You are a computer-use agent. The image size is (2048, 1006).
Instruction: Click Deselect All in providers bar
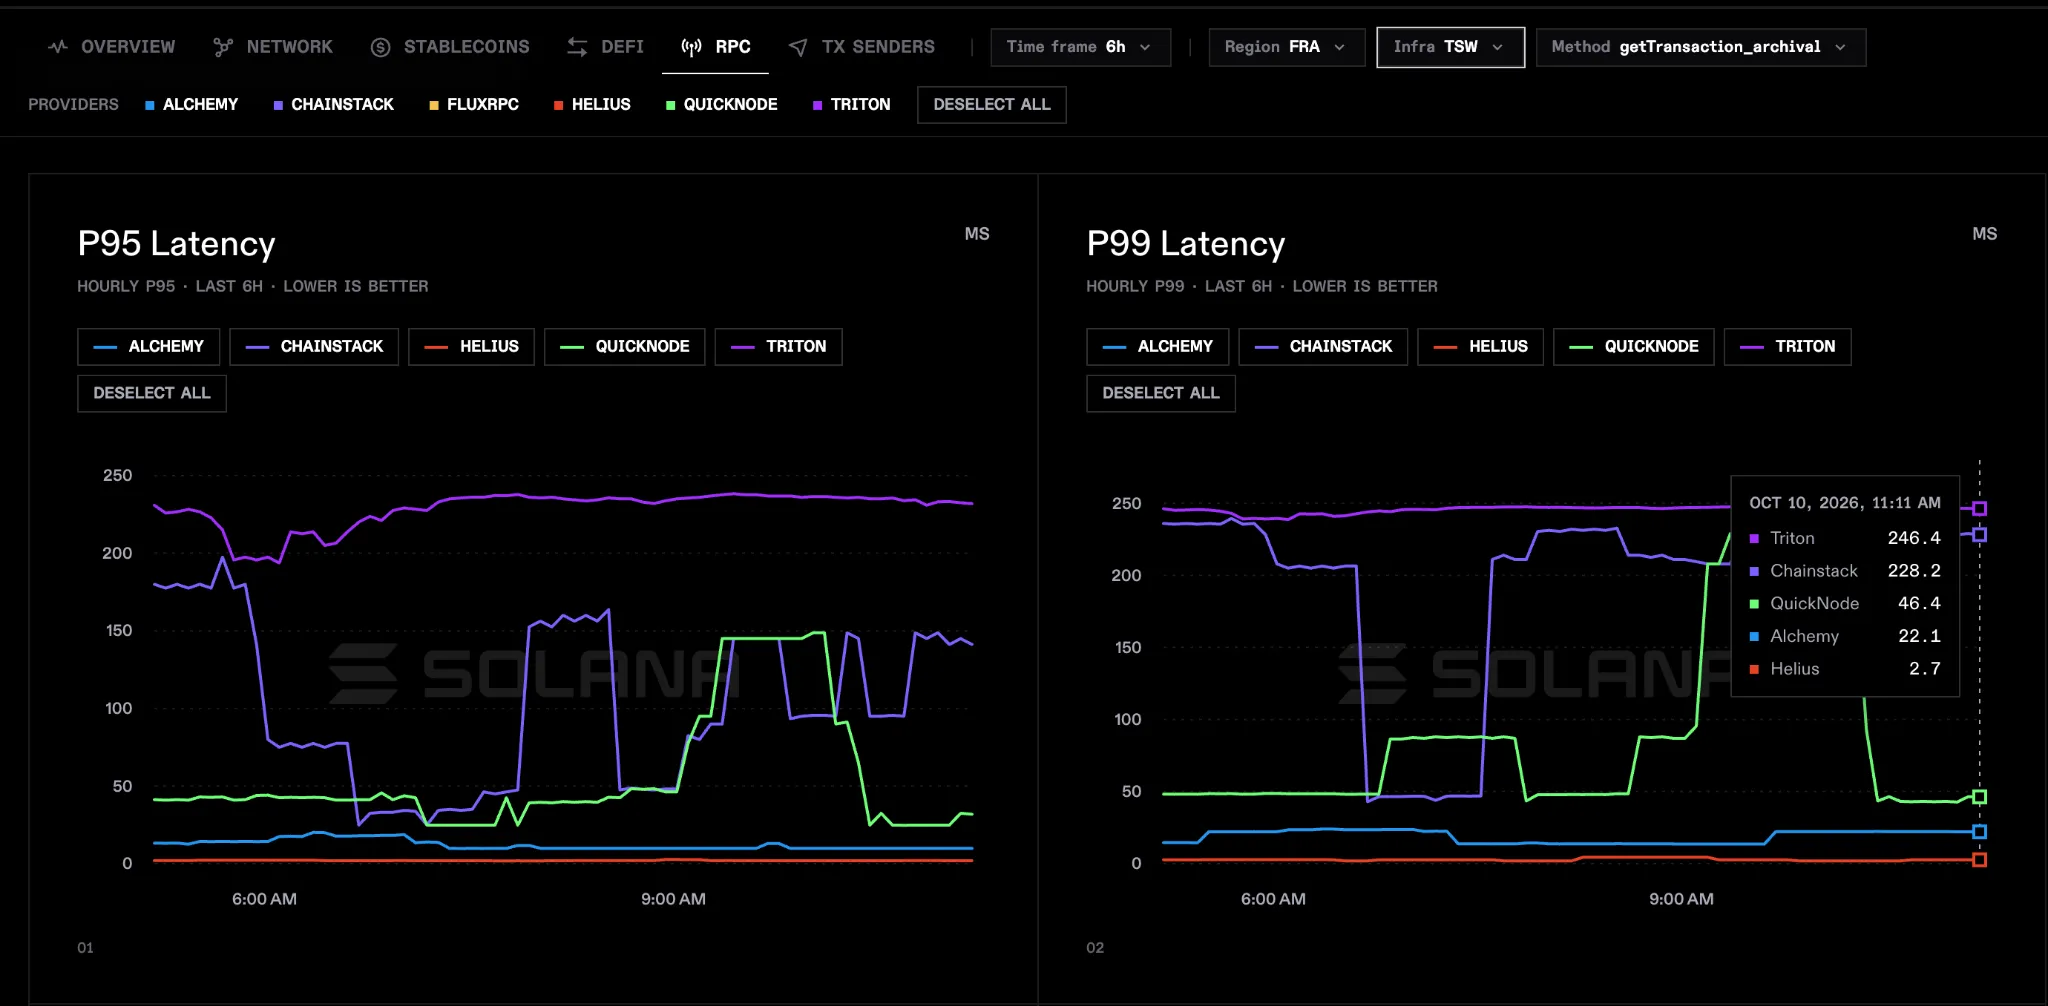pyautogui.click(x=992, y=104)
